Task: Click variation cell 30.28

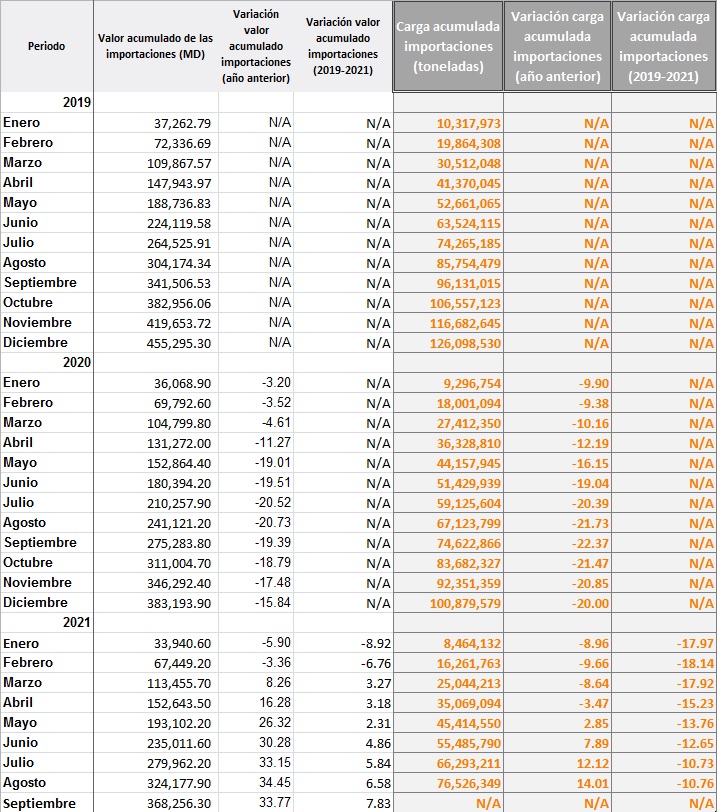Action: click(x=256, y=743)
